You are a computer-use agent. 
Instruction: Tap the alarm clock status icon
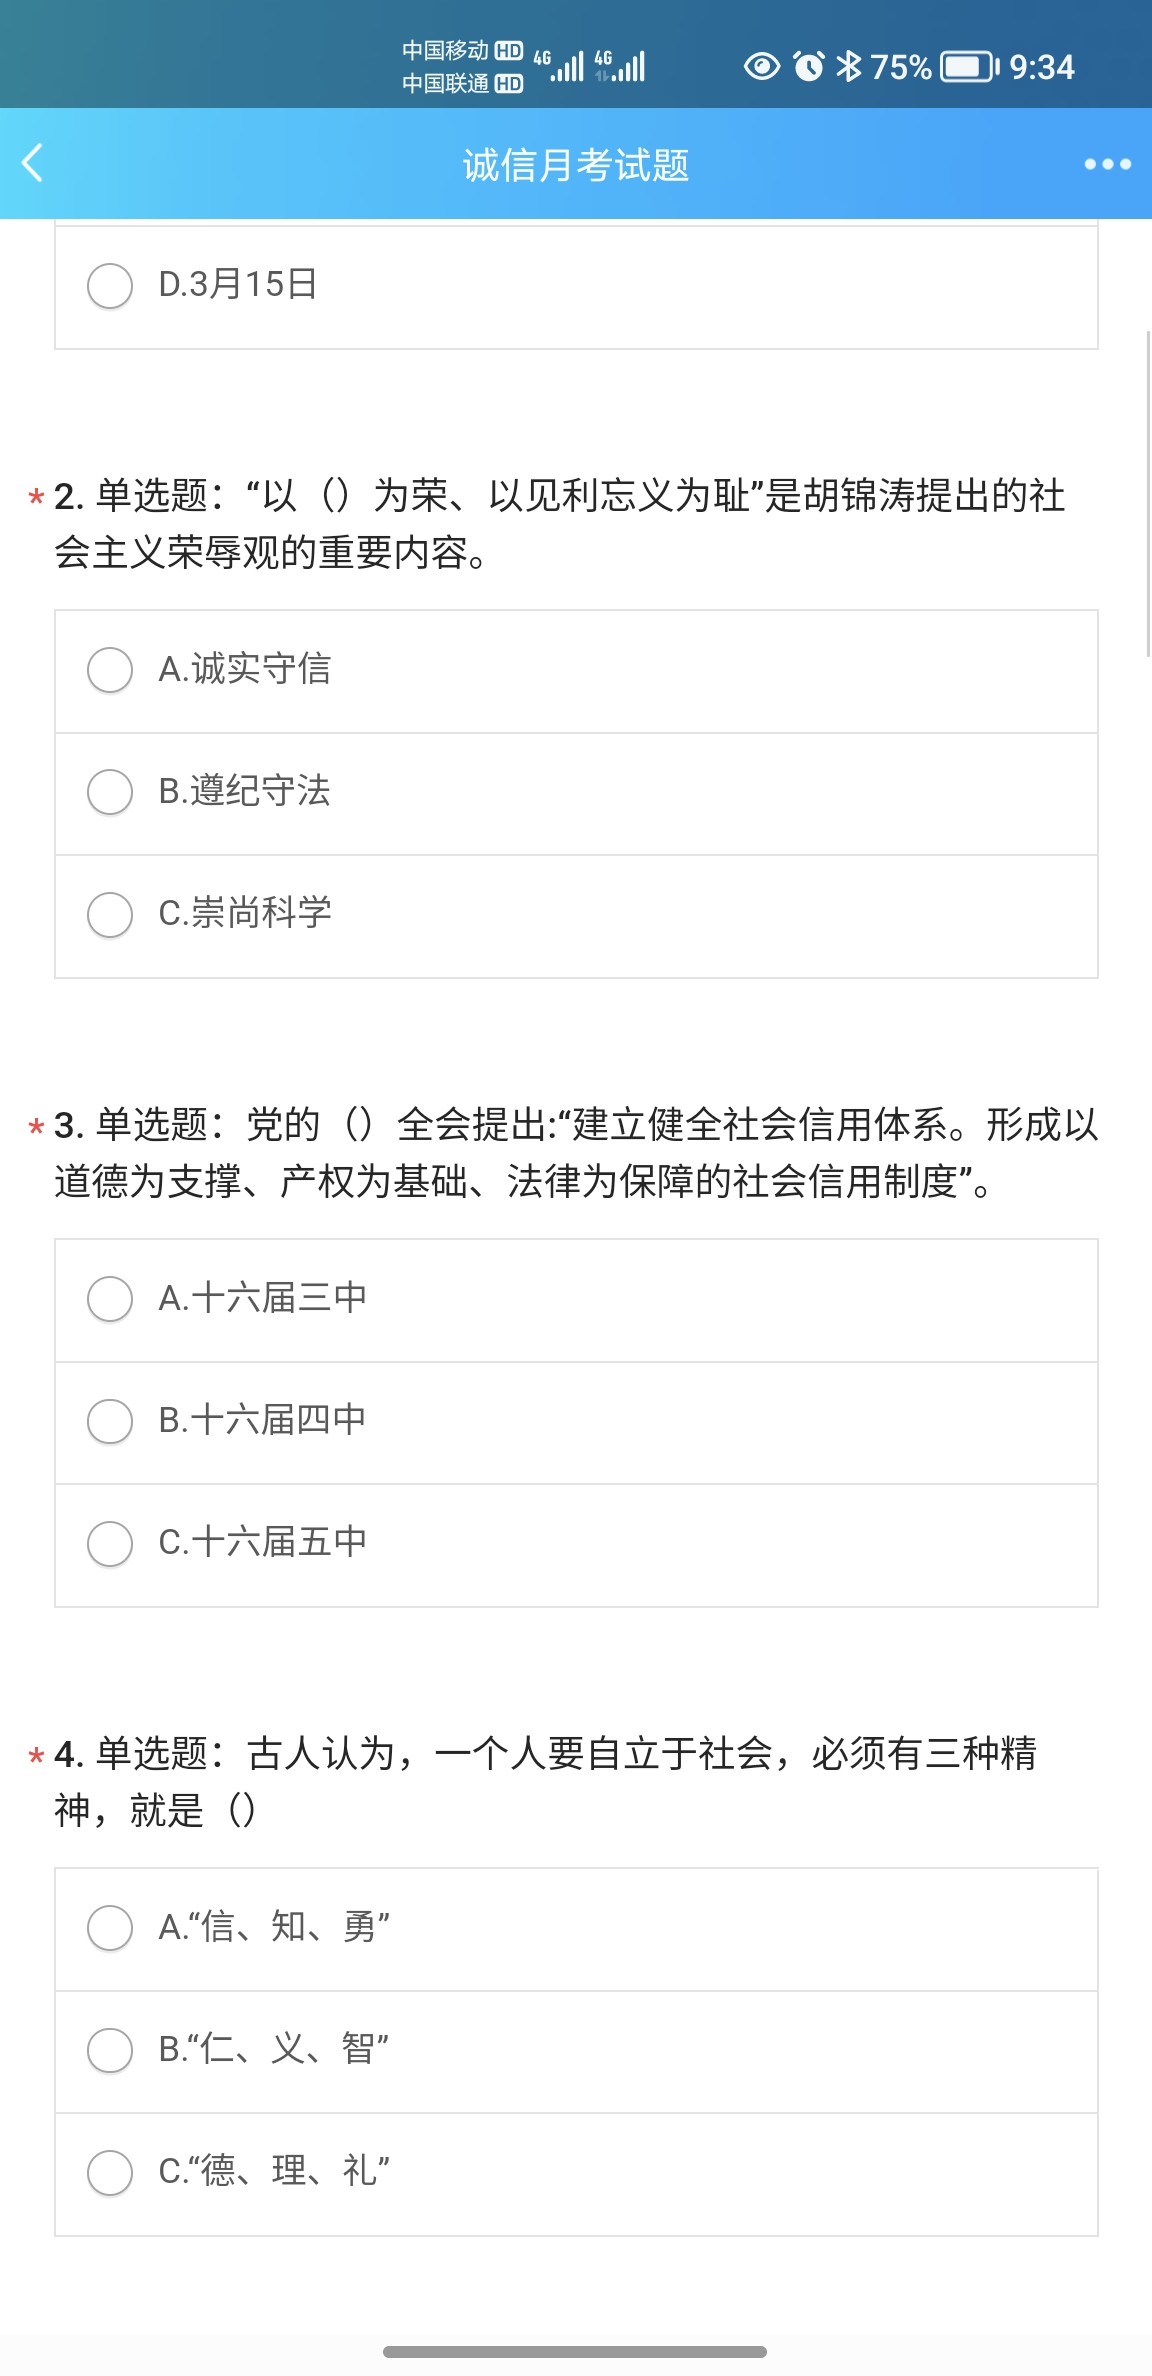(x=808, y=67)
